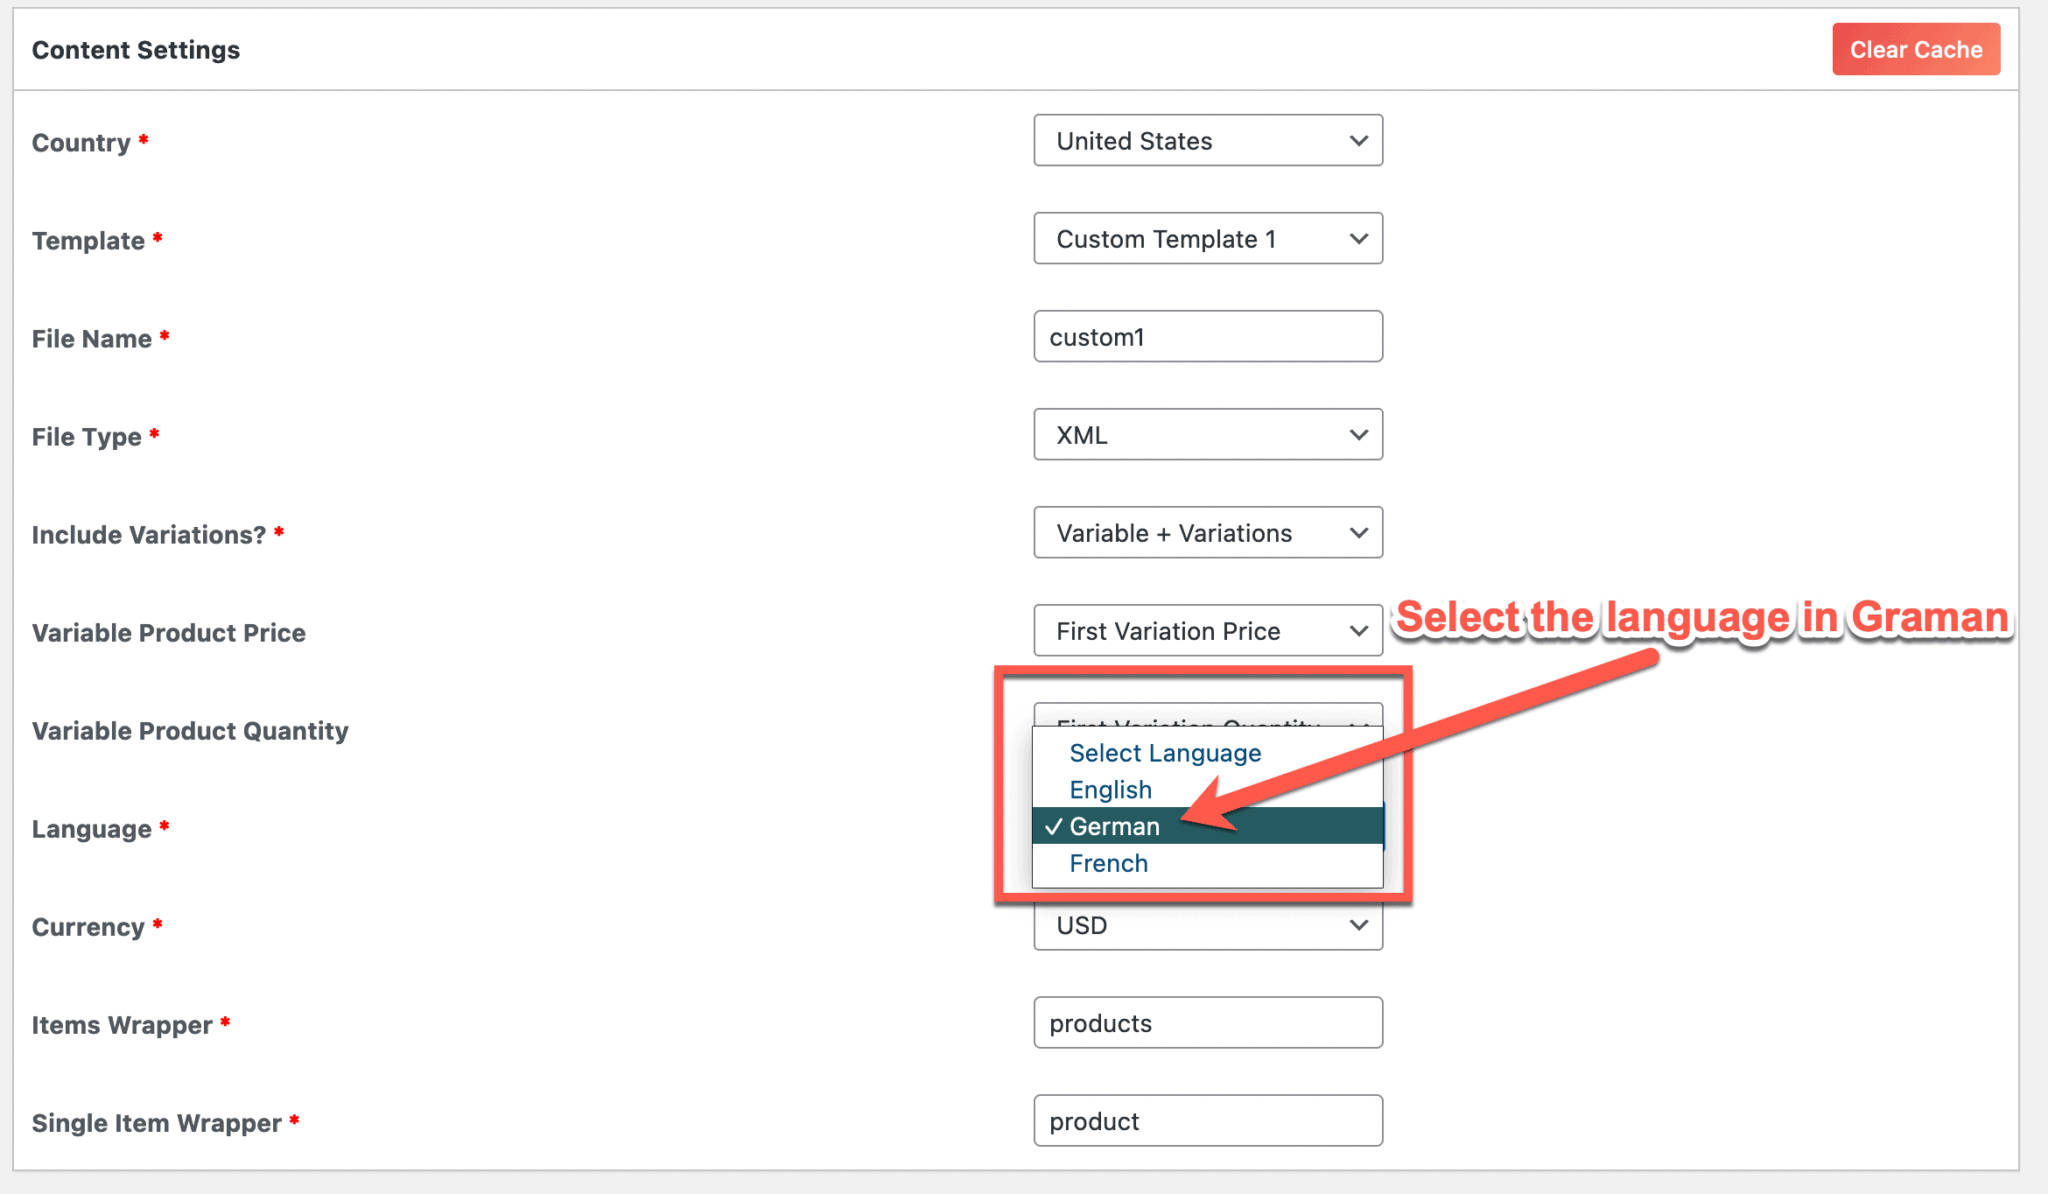Open the File Type dropdown chevron

coord(1358,435)
